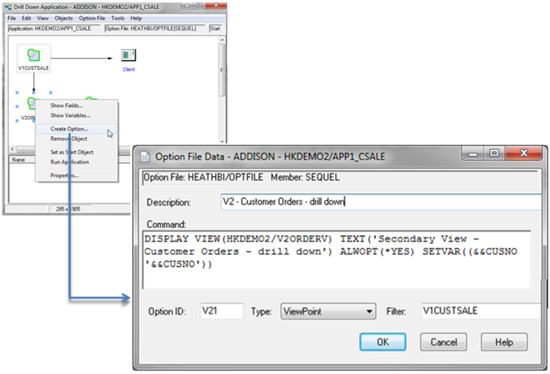Close the Drill Down Application window
This screenshot has height=374, width=550.
(216, 6)
